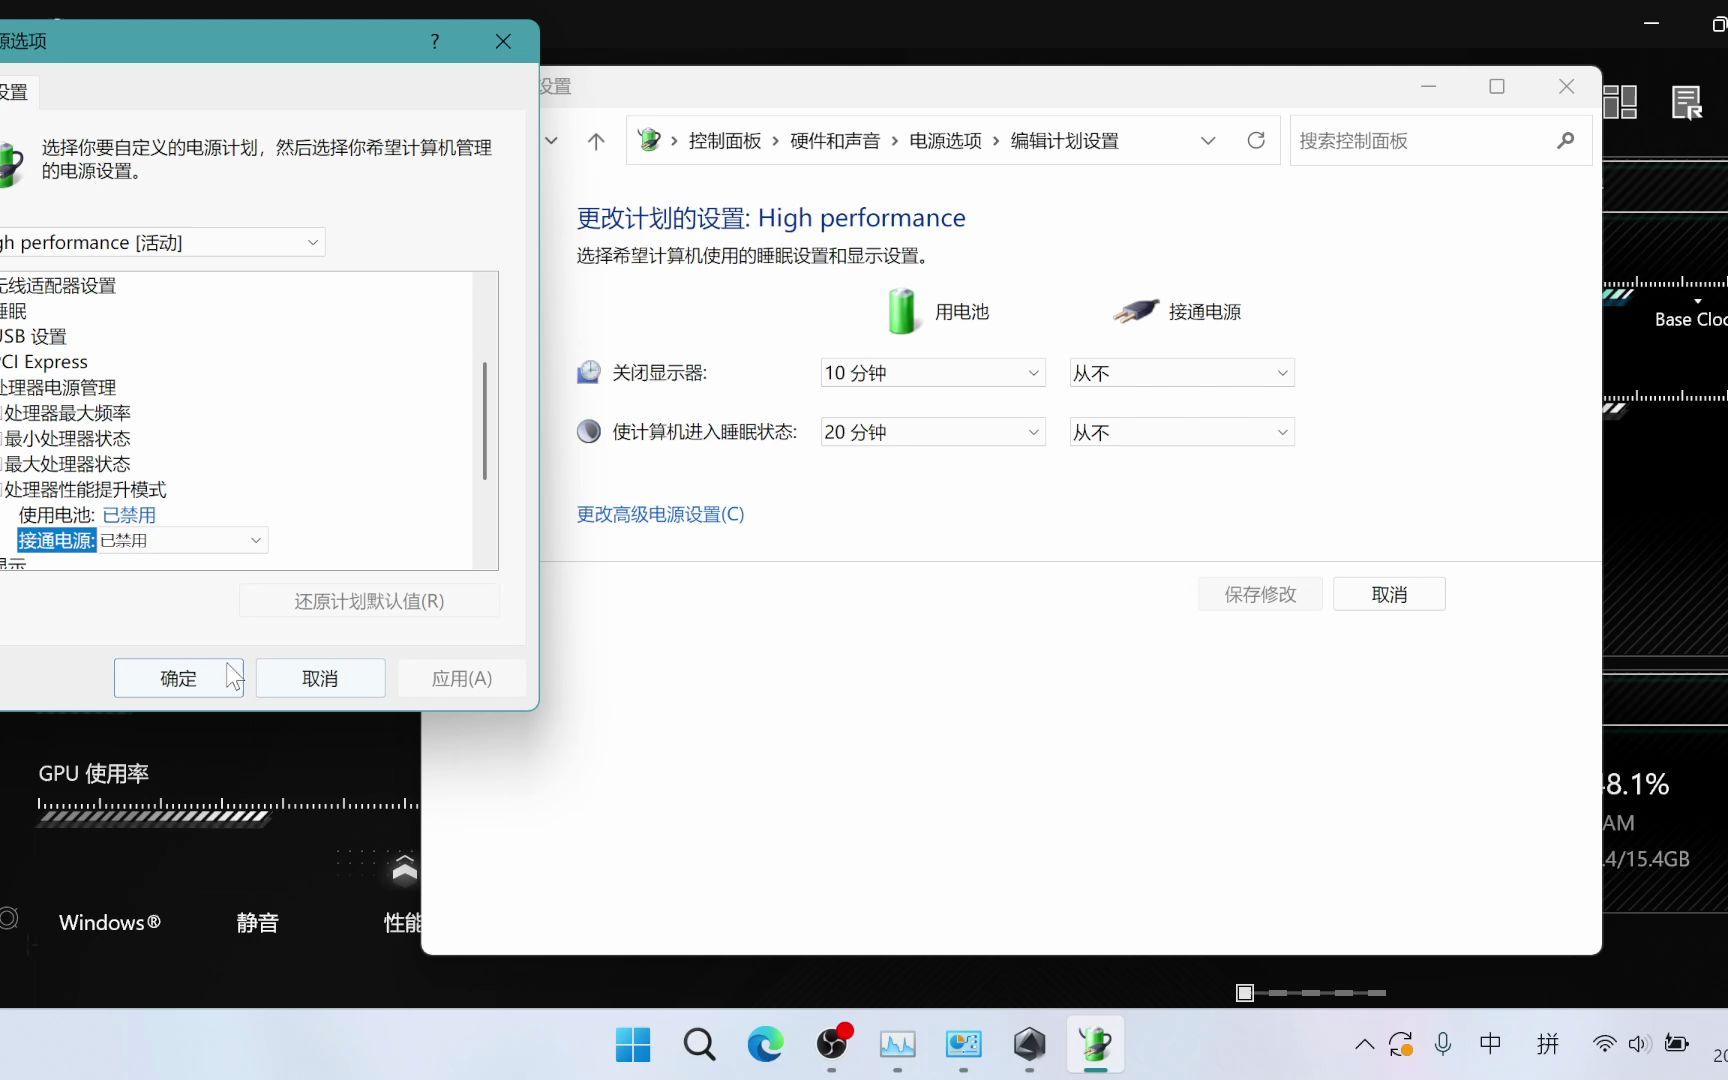
Task: Select the 无线适配器设置 tree item
Action: coord(58,285)
